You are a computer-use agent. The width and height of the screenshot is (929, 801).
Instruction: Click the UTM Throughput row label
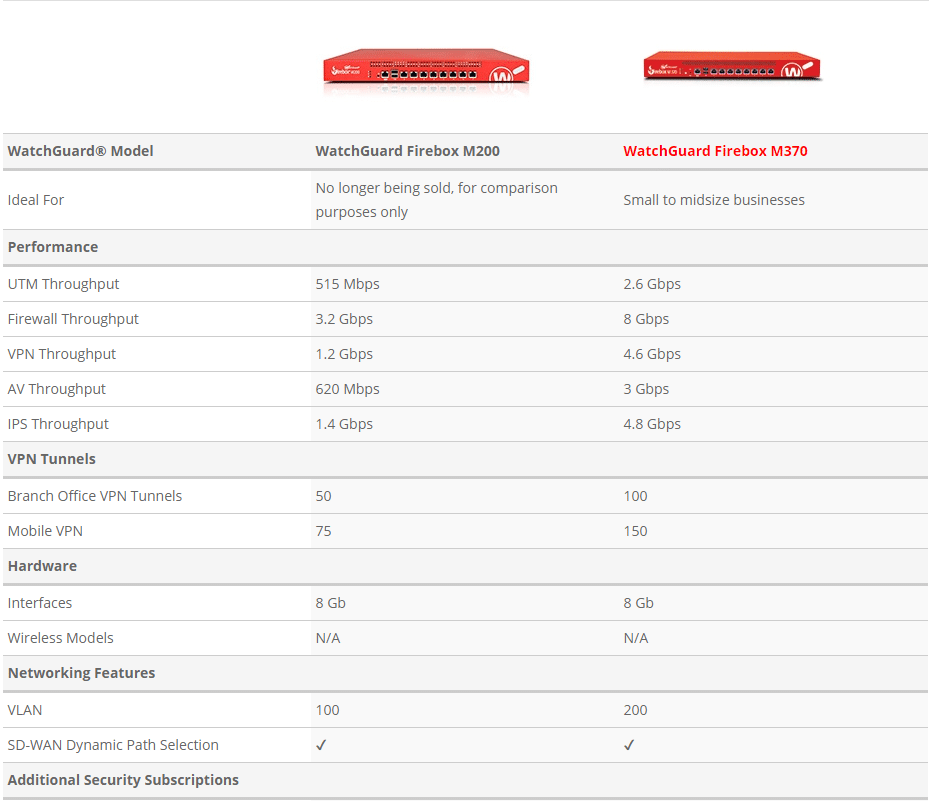point(63,284)
